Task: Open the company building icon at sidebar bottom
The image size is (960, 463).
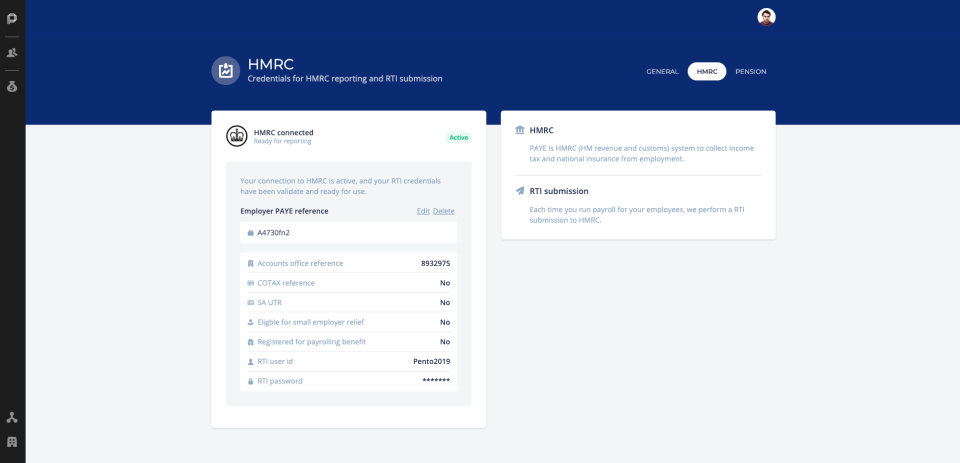Action: 12,442
